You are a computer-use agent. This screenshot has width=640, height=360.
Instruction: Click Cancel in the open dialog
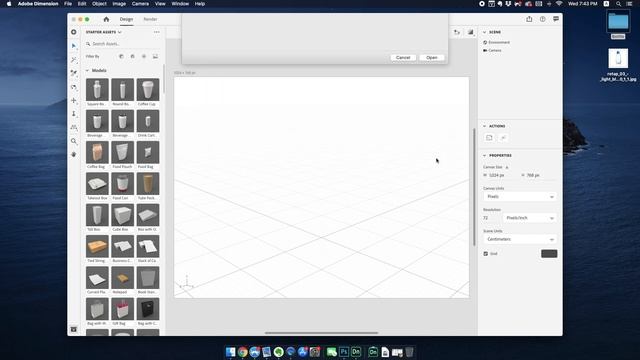pos(403,58)
